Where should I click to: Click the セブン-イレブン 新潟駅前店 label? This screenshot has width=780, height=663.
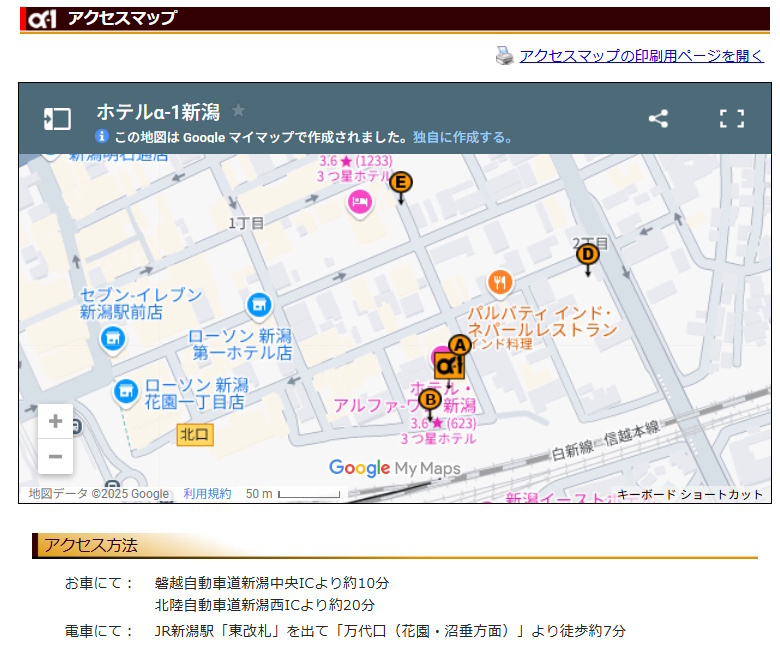click(x=141, y=303)
